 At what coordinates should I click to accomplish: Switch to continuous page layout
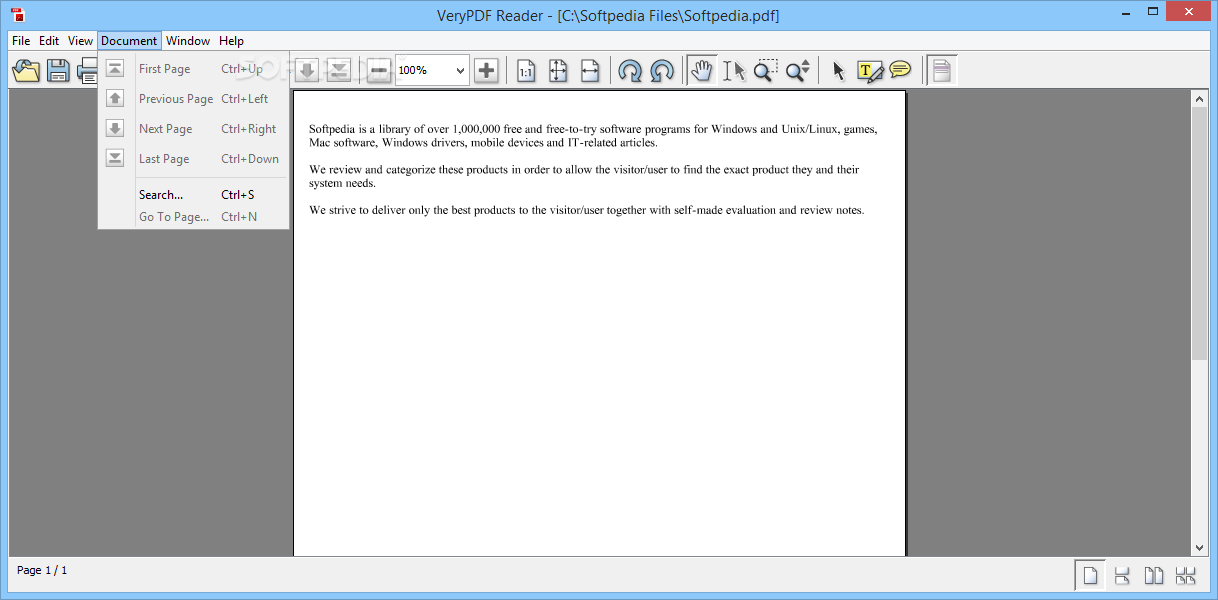pos(1122,575)
